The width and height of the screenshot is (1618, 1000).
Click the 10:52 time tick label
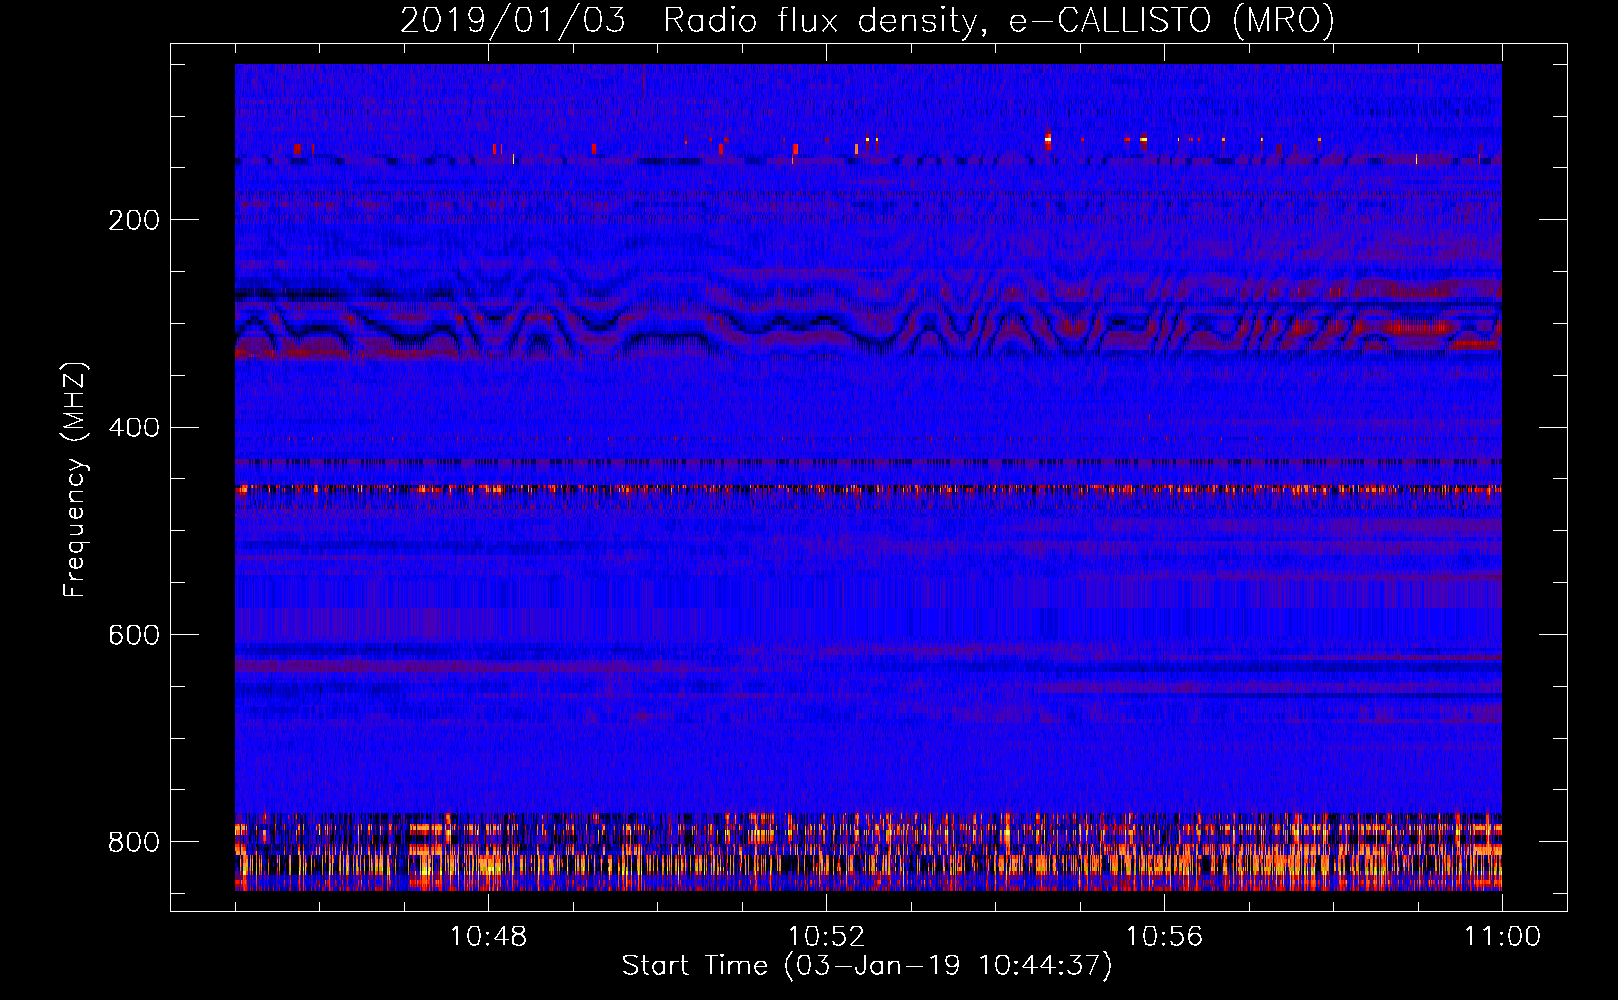coord(826,936)
